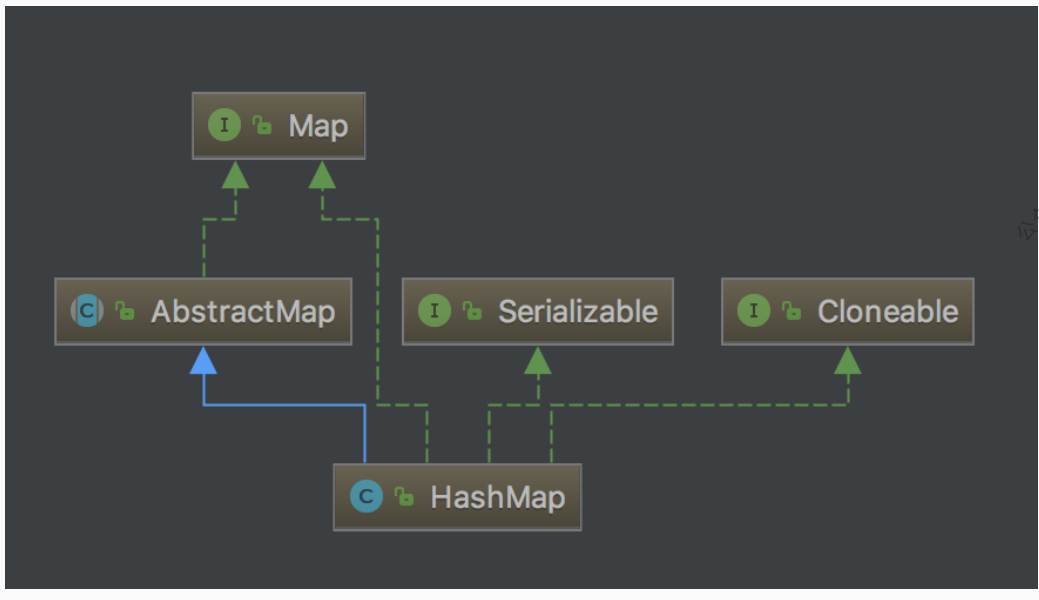Image resolution: width=1039 pixels, height=600 pixels.
Task: Click the lock icon next to AbstractMap
Action: (125, 311)
